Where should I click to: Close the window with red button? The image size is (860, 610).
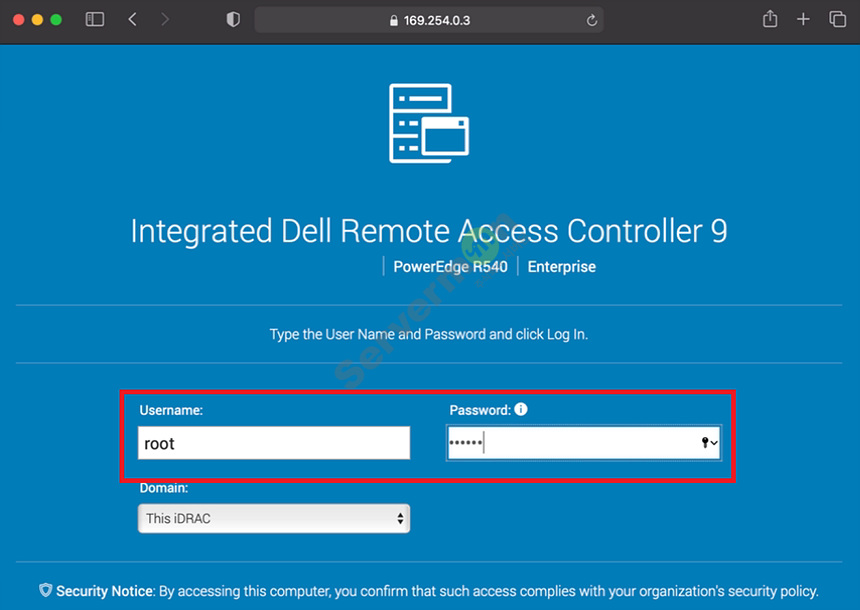pyautogui.click(x=19, y=20)
